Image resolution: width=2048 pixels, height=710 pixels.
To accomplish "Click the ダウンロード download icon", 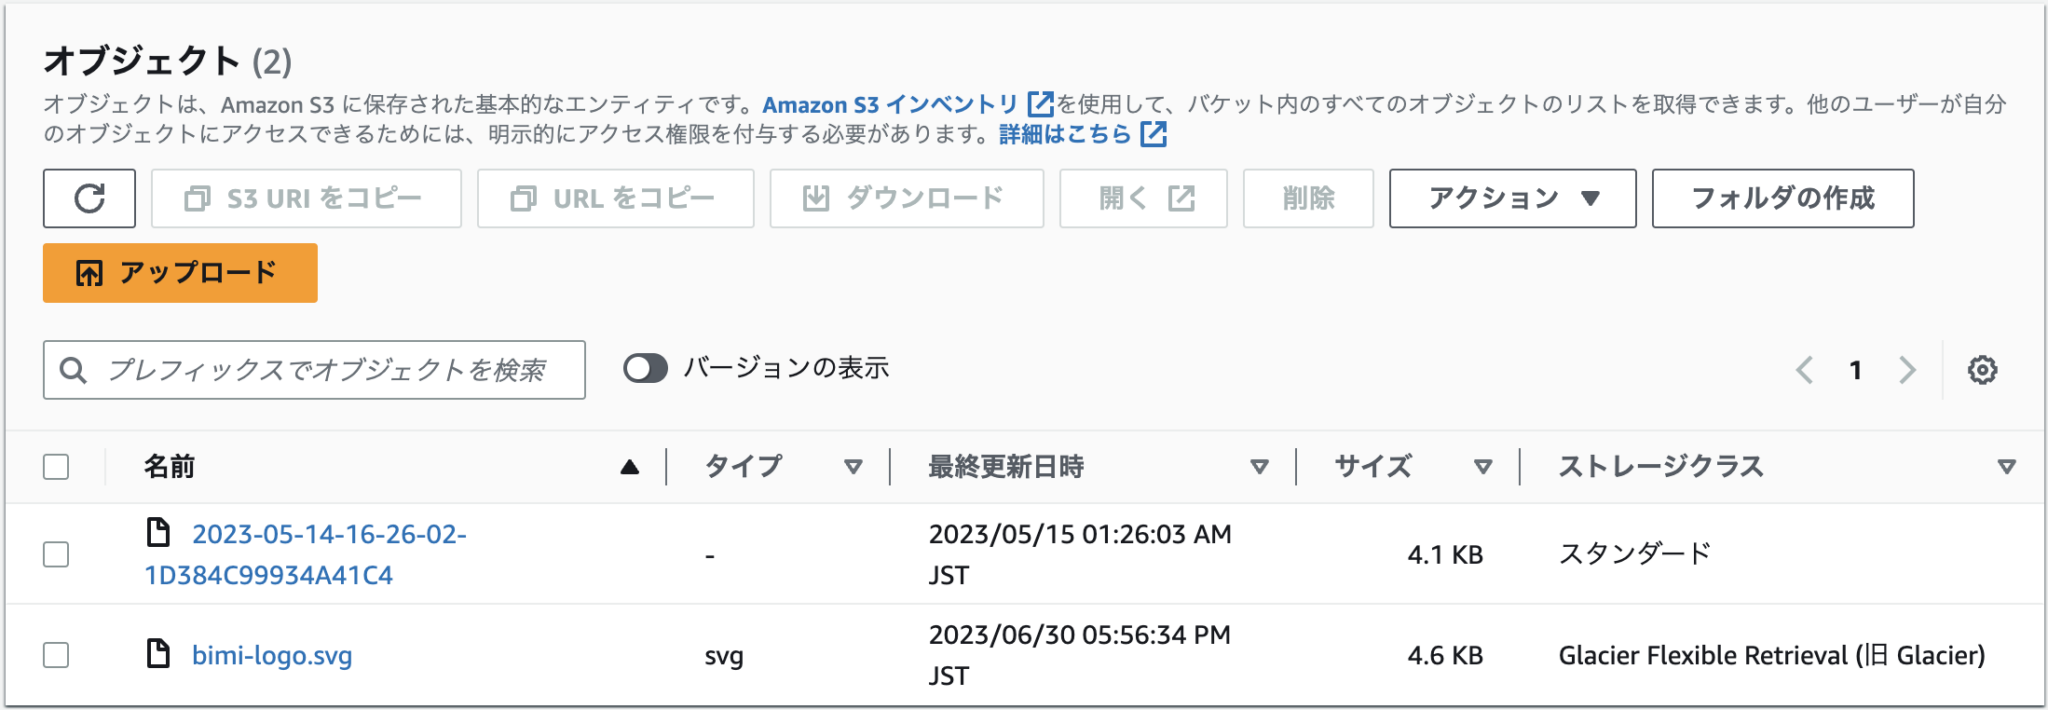I will 815,197.
